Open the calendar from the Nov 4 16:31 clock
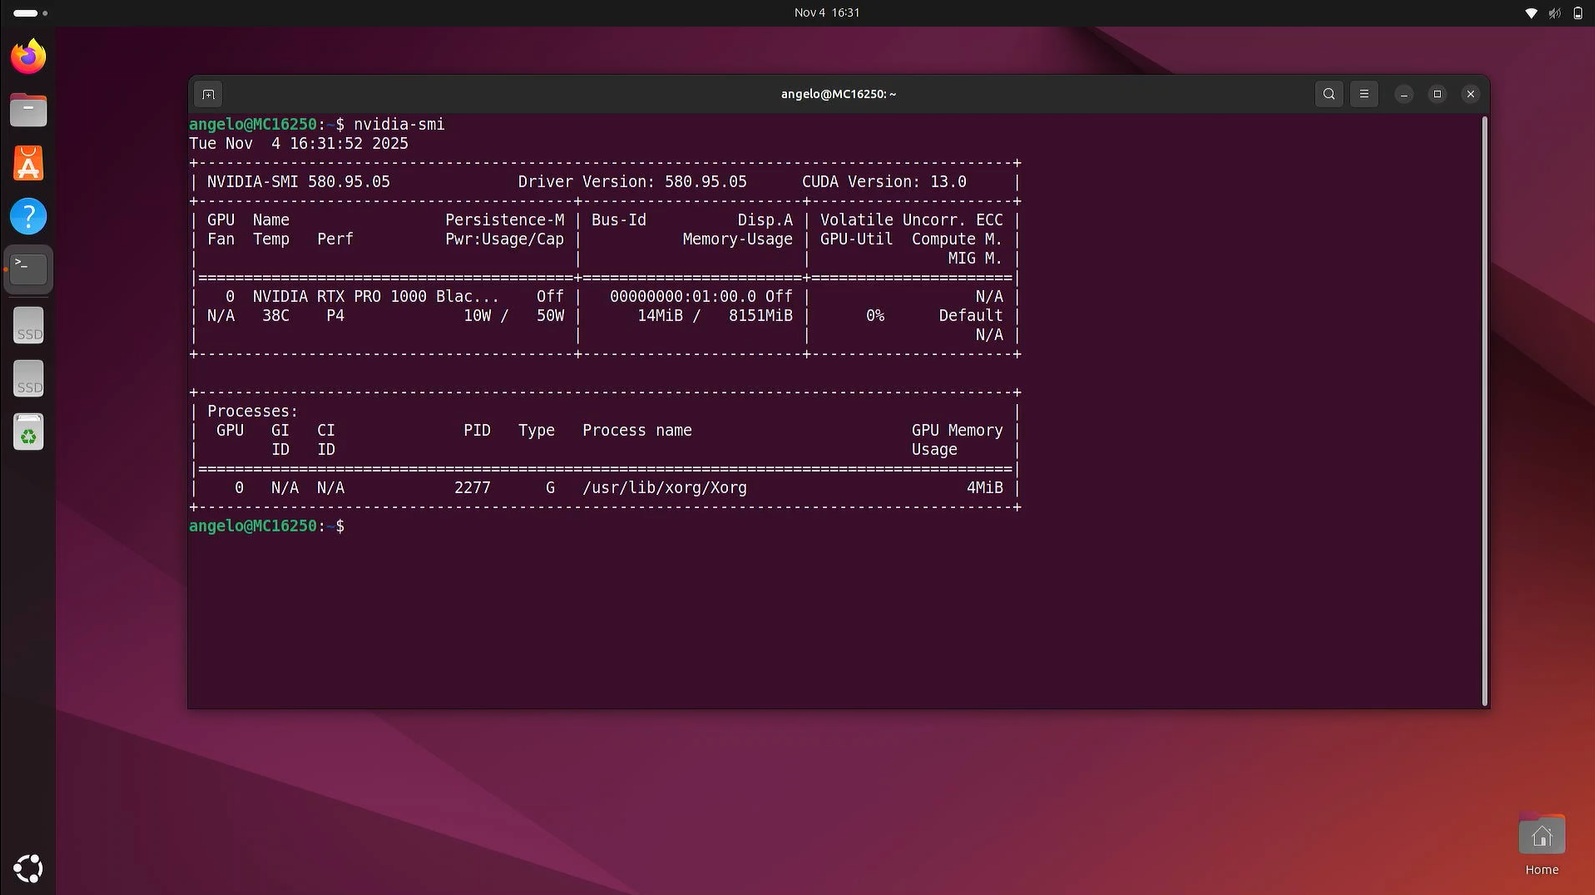 click(827, 13)
